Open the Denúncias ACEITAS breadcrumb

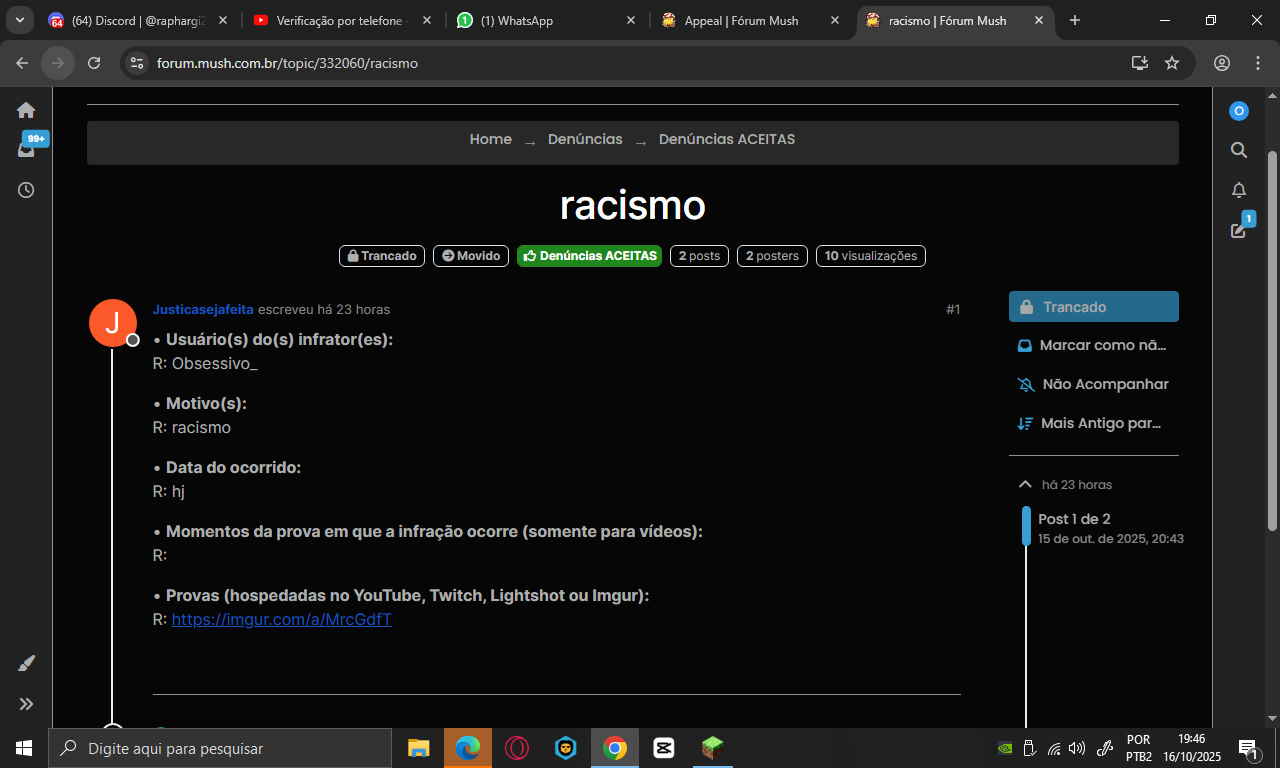tap(727, 139)
